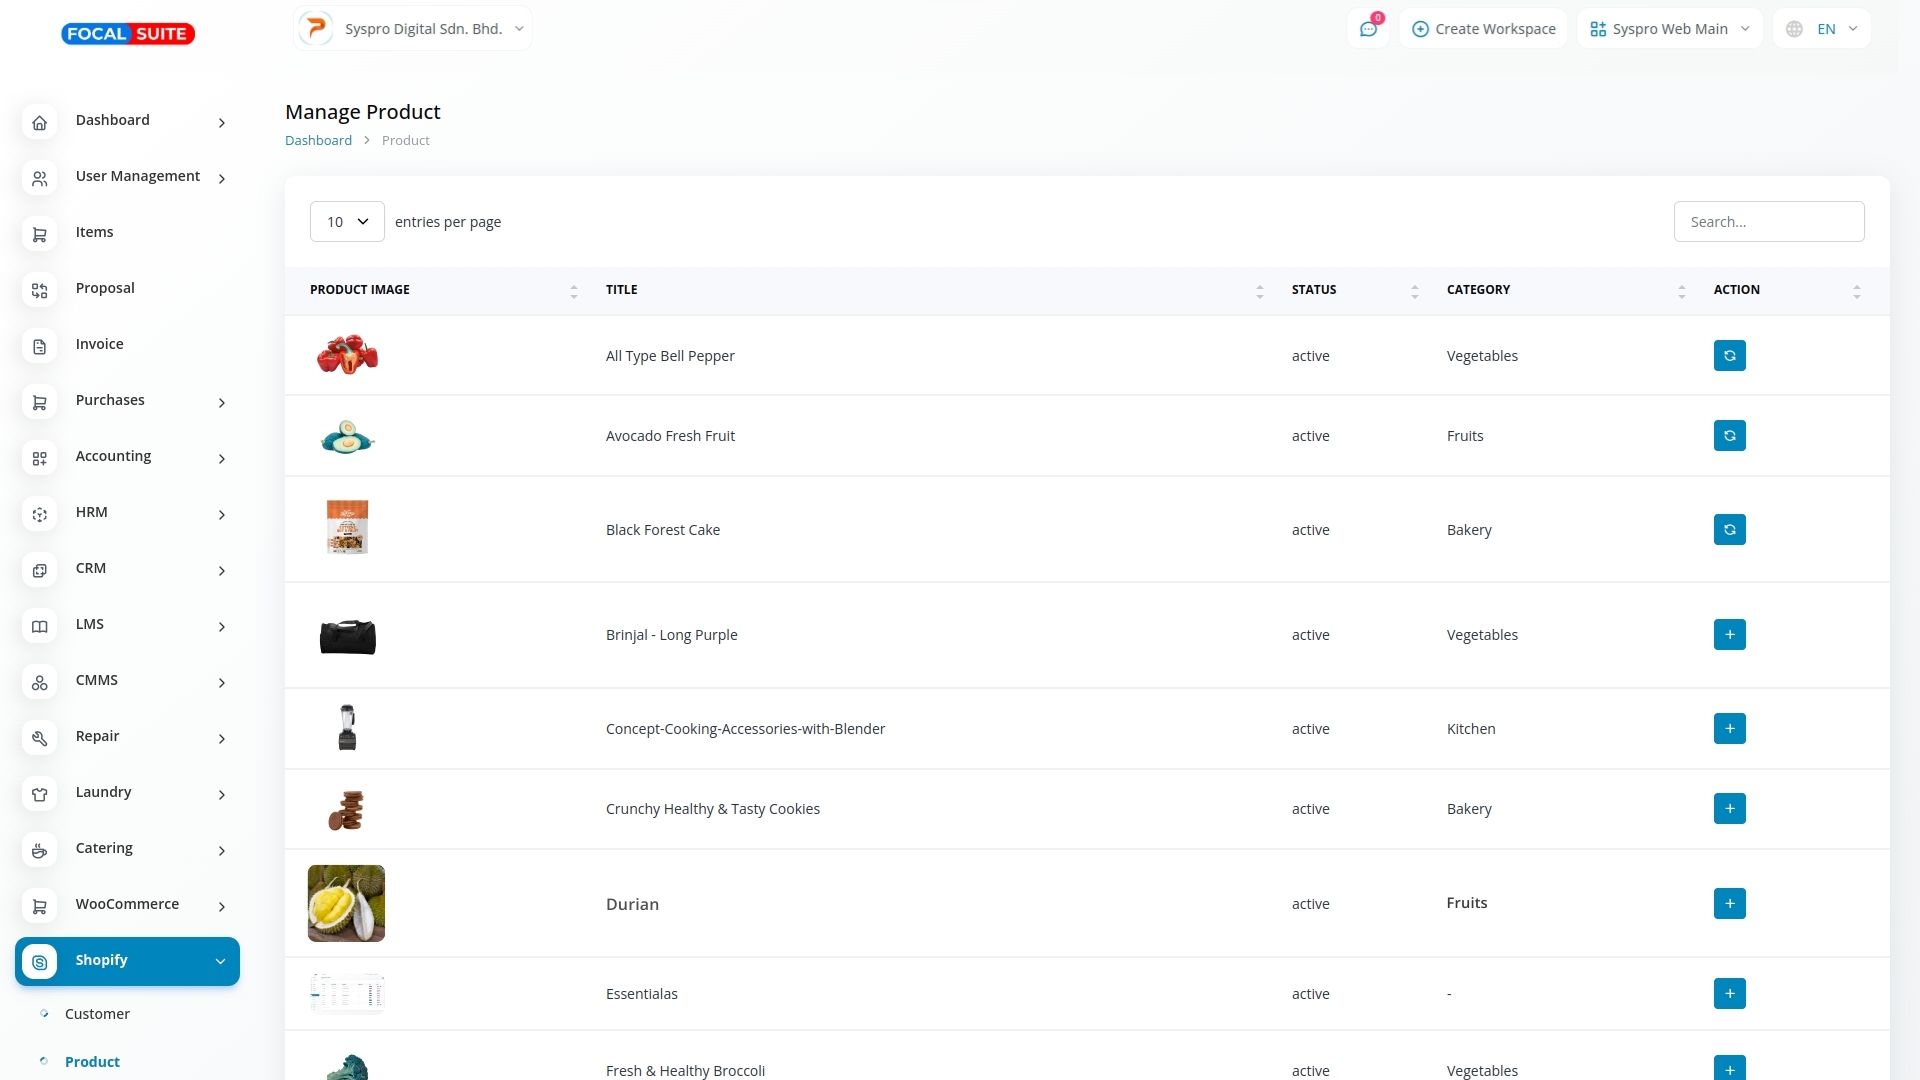Click the Invoice sidebar icon

(40, 346)
